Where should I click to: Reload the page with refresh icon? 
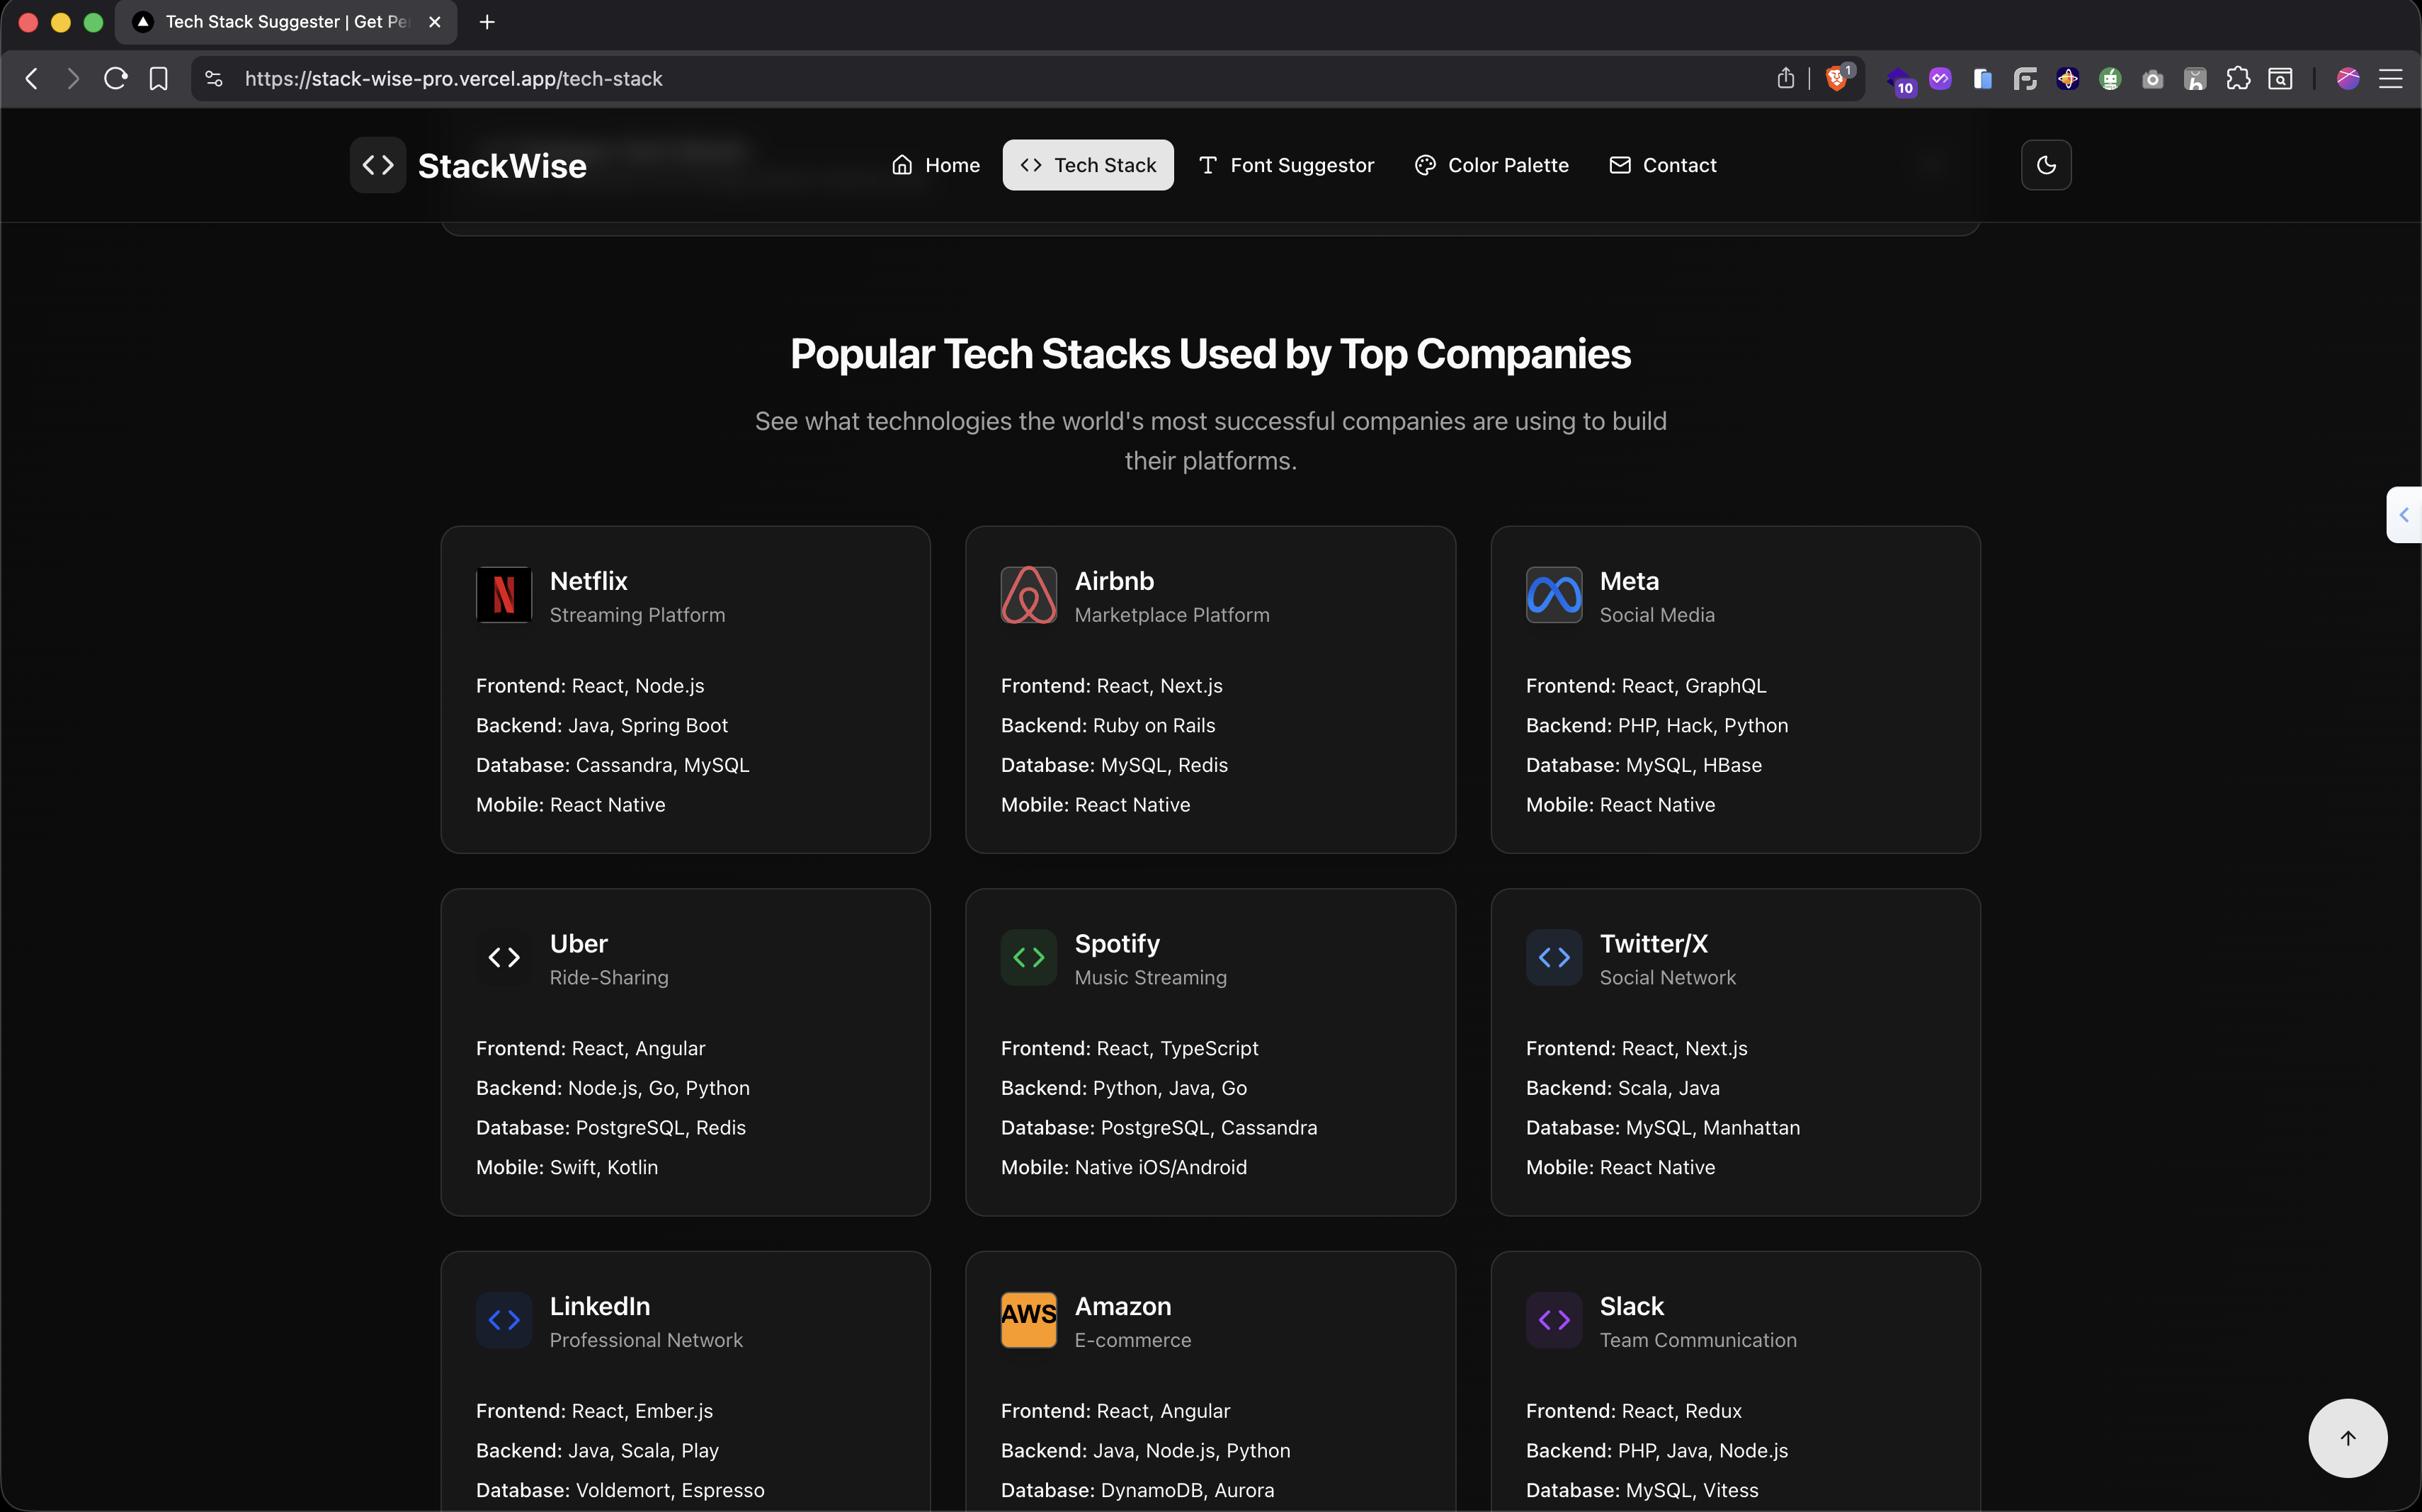(115, 78)
